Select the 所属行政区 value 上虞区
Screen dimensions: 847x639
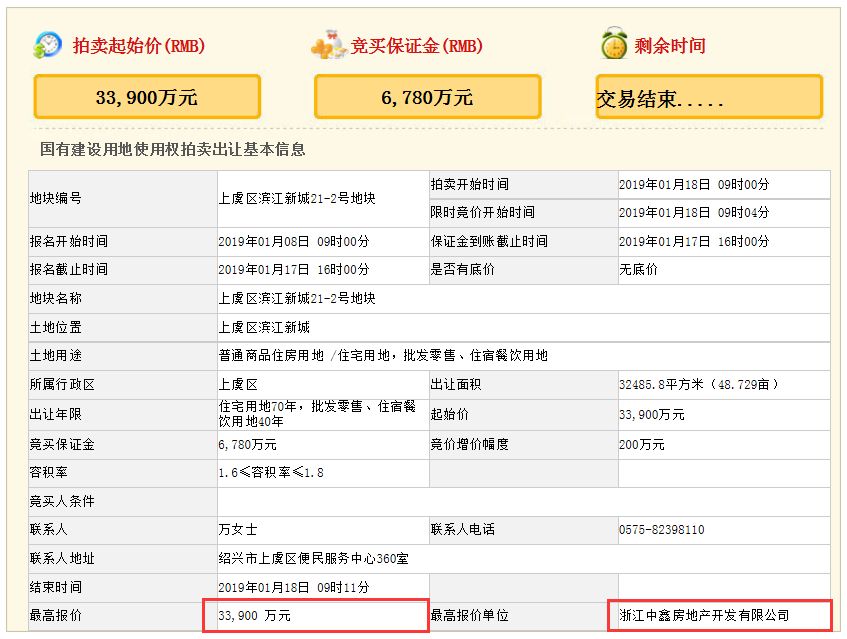(x=238, y=385)
